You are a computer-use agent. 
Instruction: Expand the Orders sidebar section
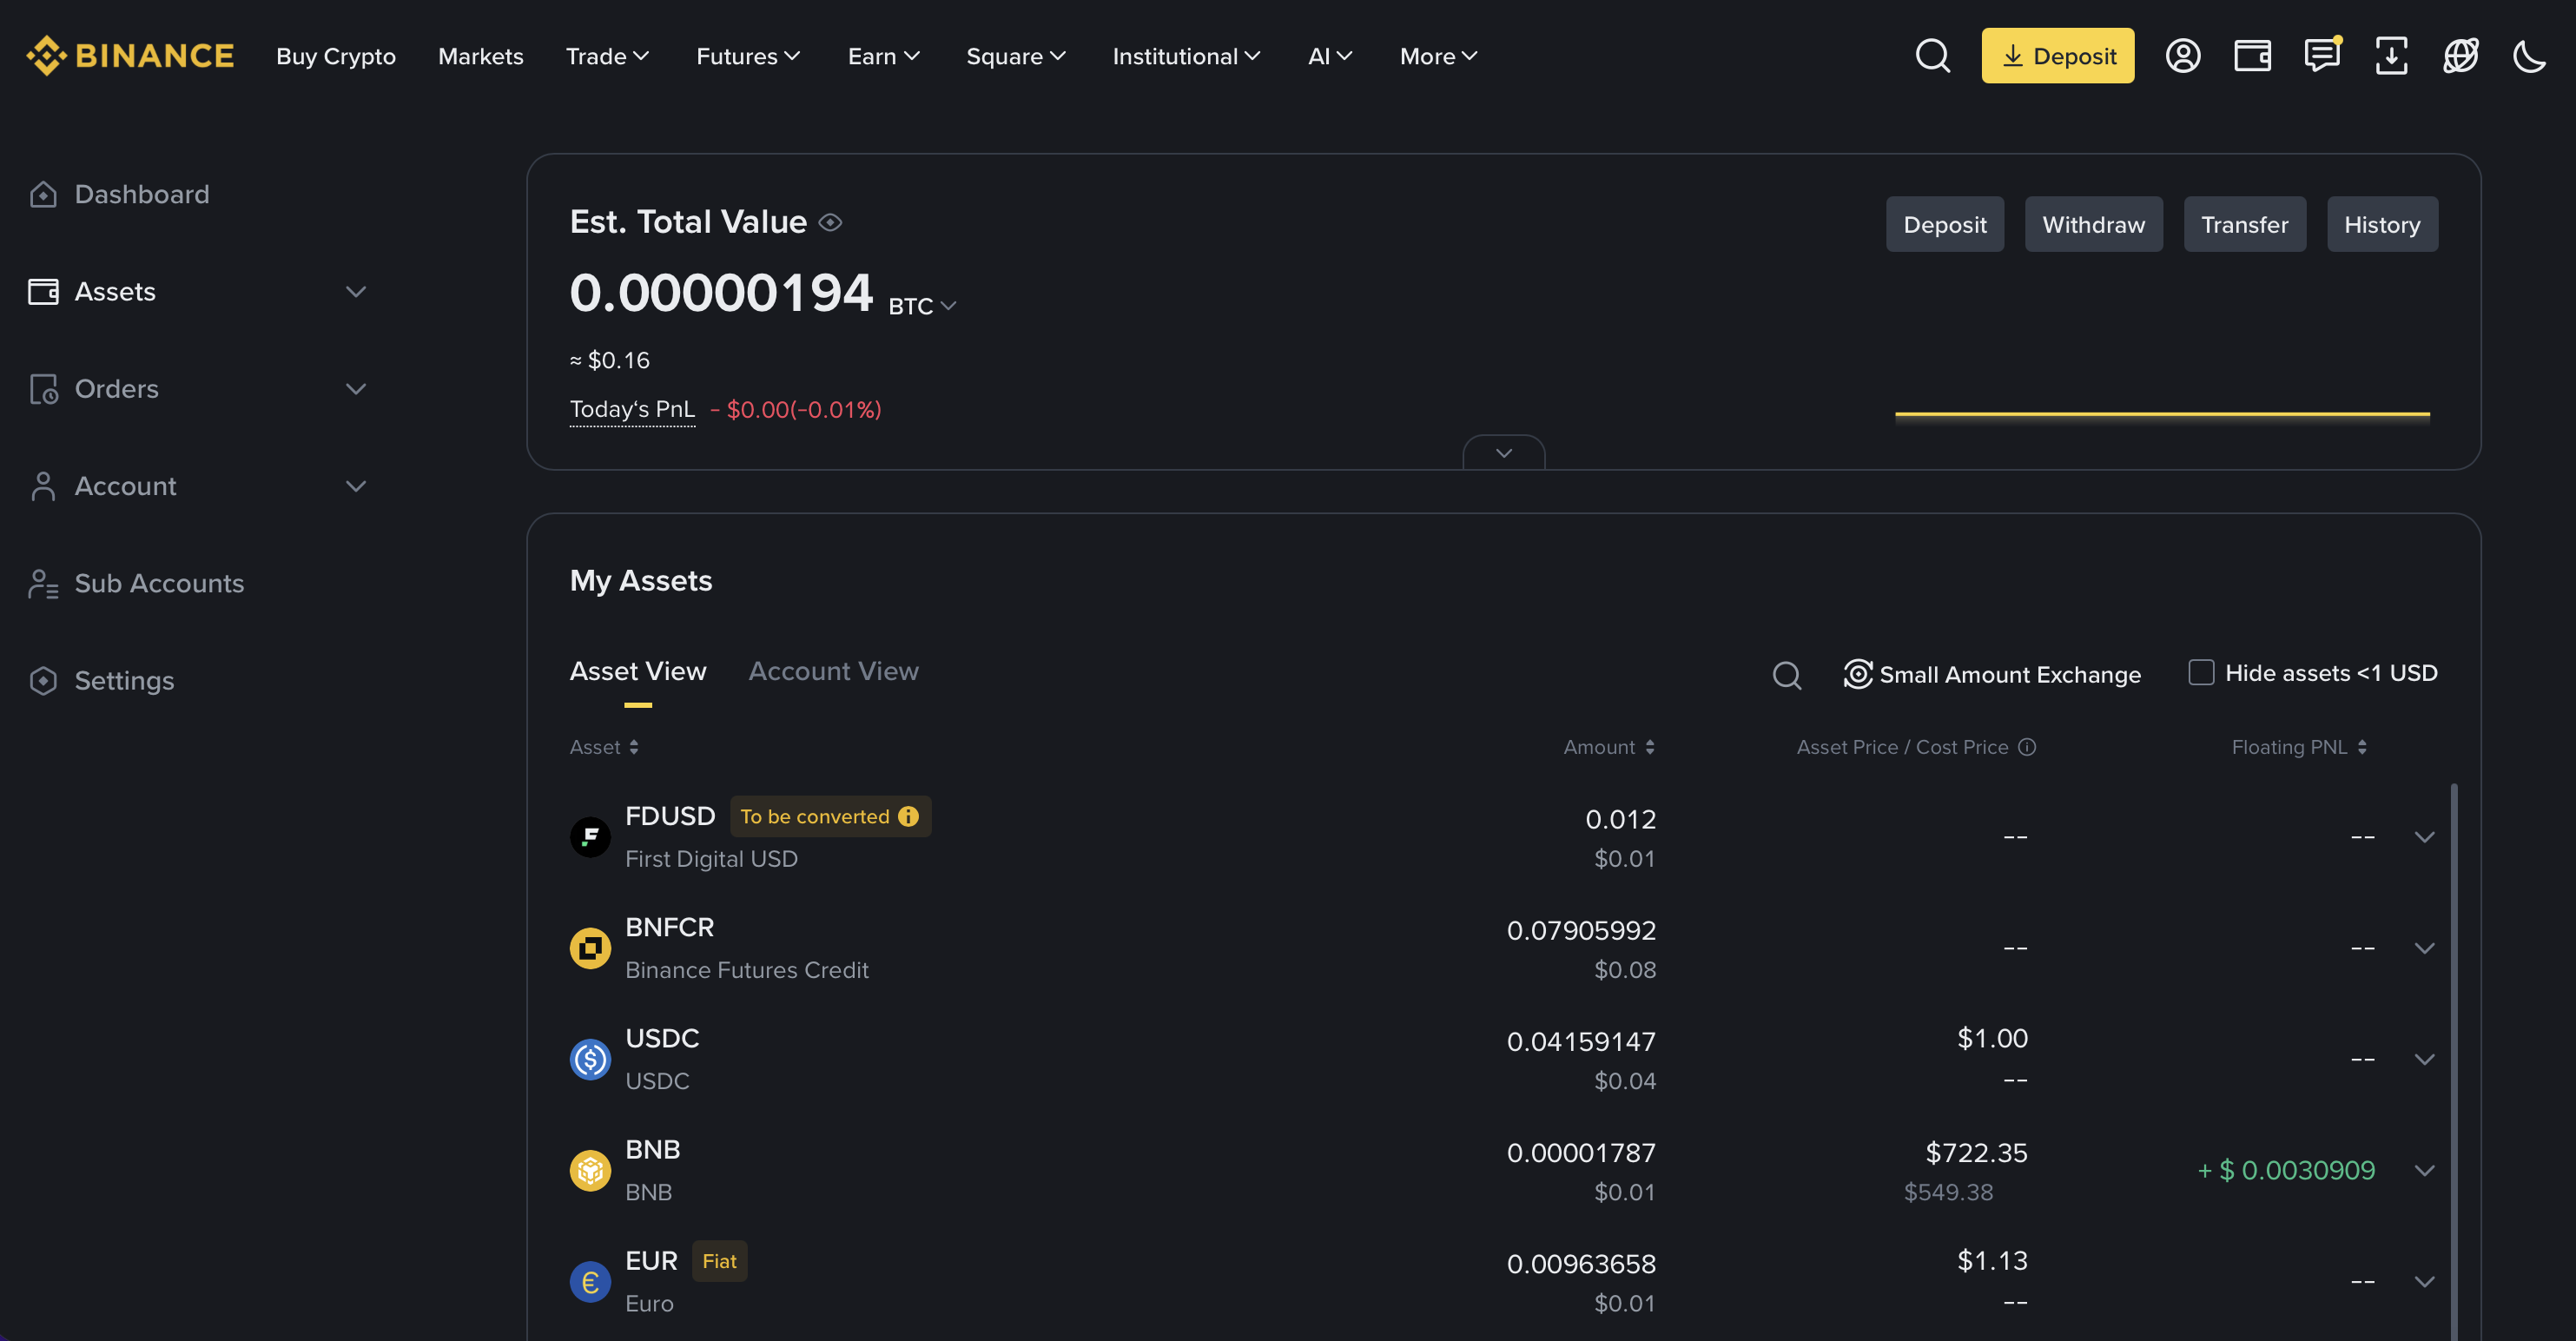356,389
